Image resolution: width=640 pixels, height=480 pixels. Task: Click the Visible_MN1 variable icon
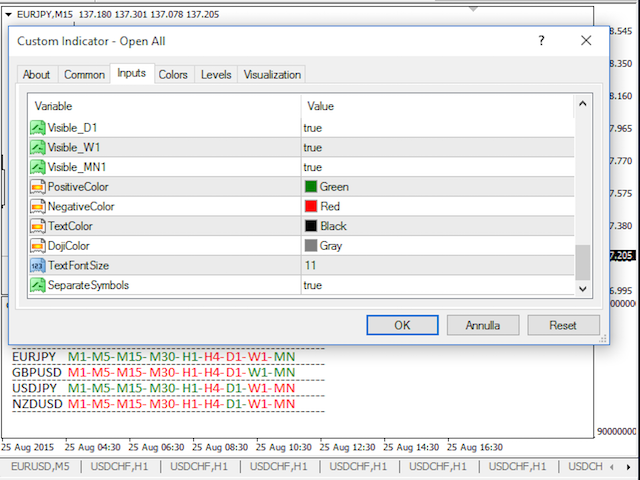pyautogui.click(x=38, y=167)
